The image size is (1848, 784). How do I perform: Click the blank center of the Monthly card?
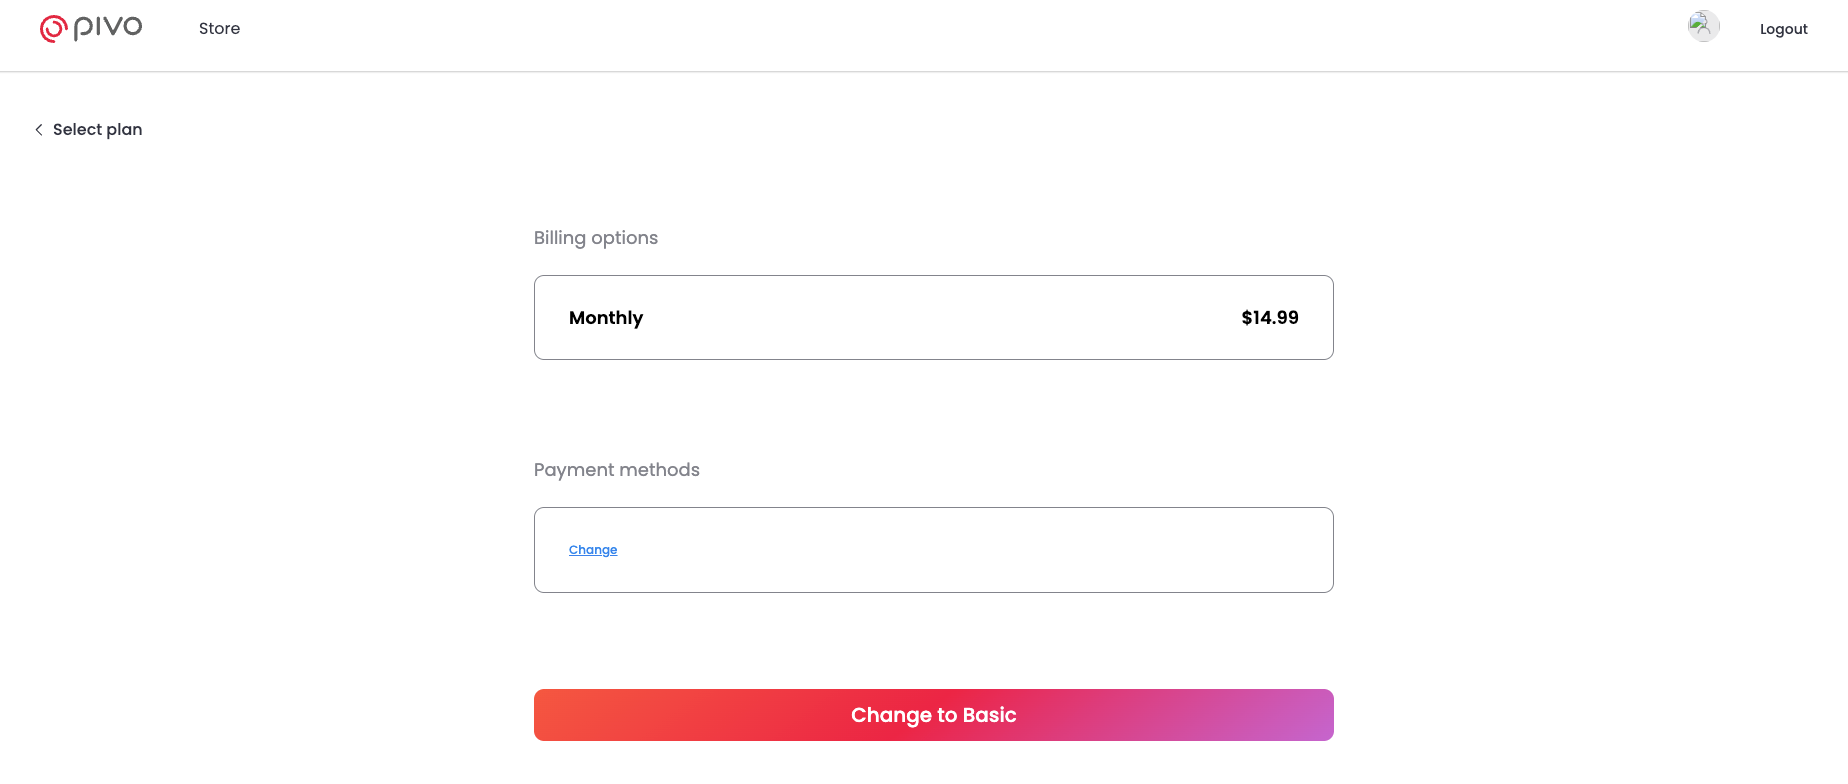933,318
